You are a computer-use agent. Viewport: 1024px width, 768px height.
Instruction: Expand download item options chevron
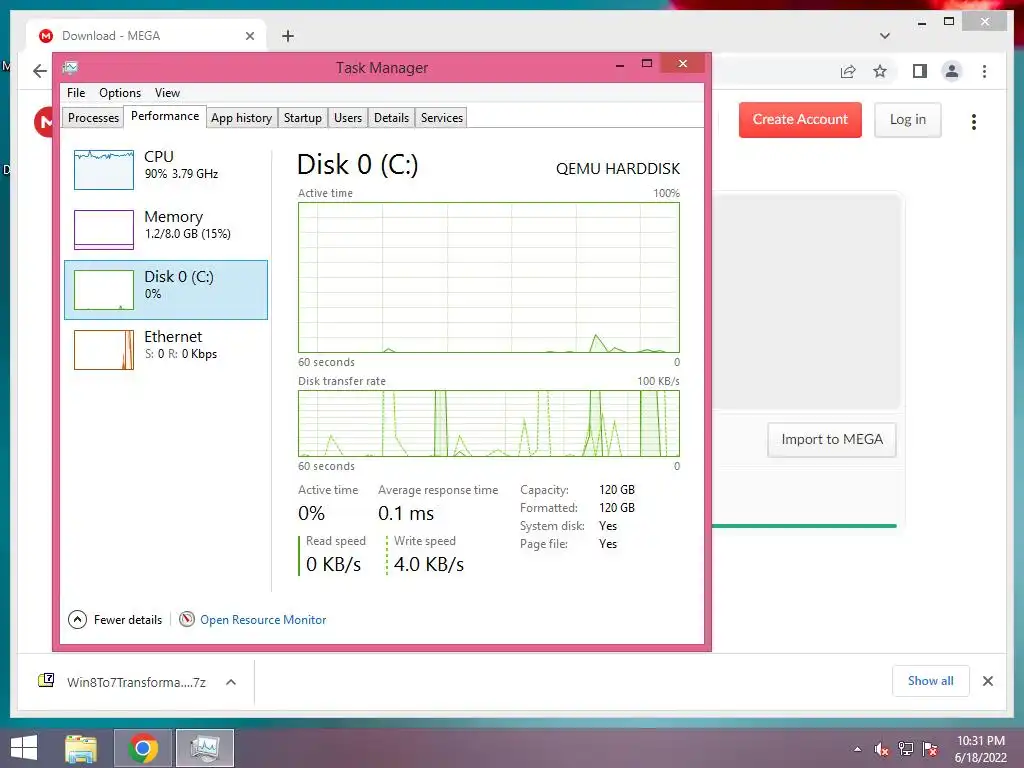(x=231, y=682)
